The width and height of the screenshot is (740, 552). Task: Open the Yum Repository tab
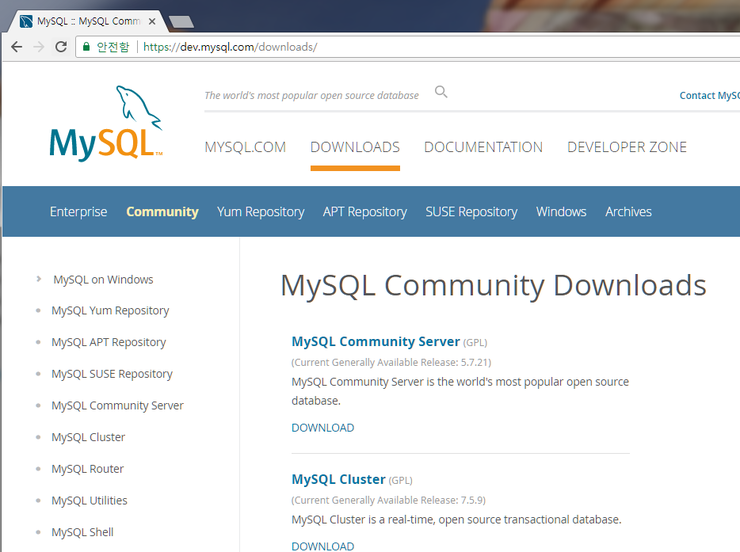tap(261, 212)
